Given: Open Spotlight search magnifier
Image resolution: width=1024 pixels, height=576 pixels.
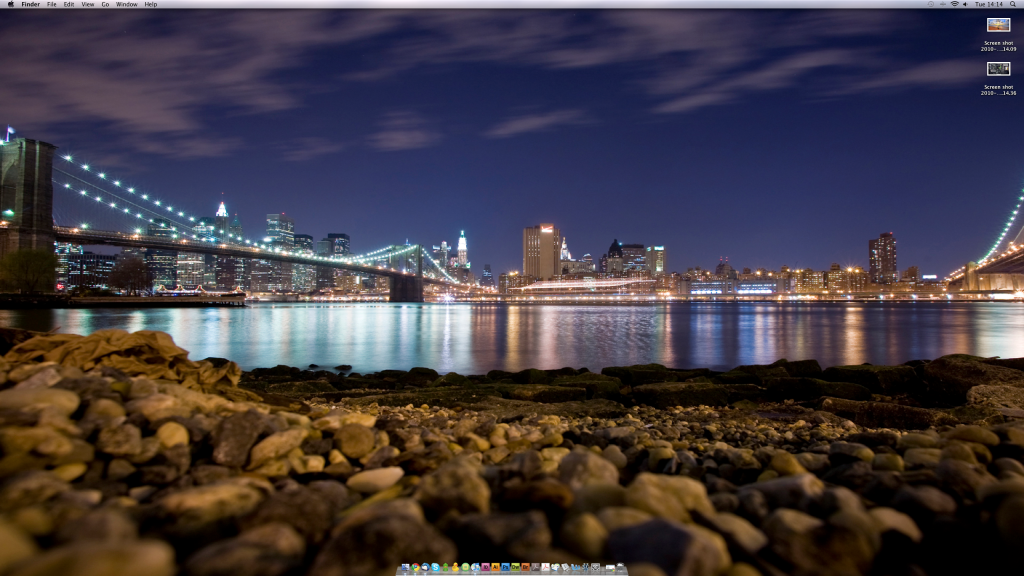Looking at the screenshot, I should tap(1013, 4).
